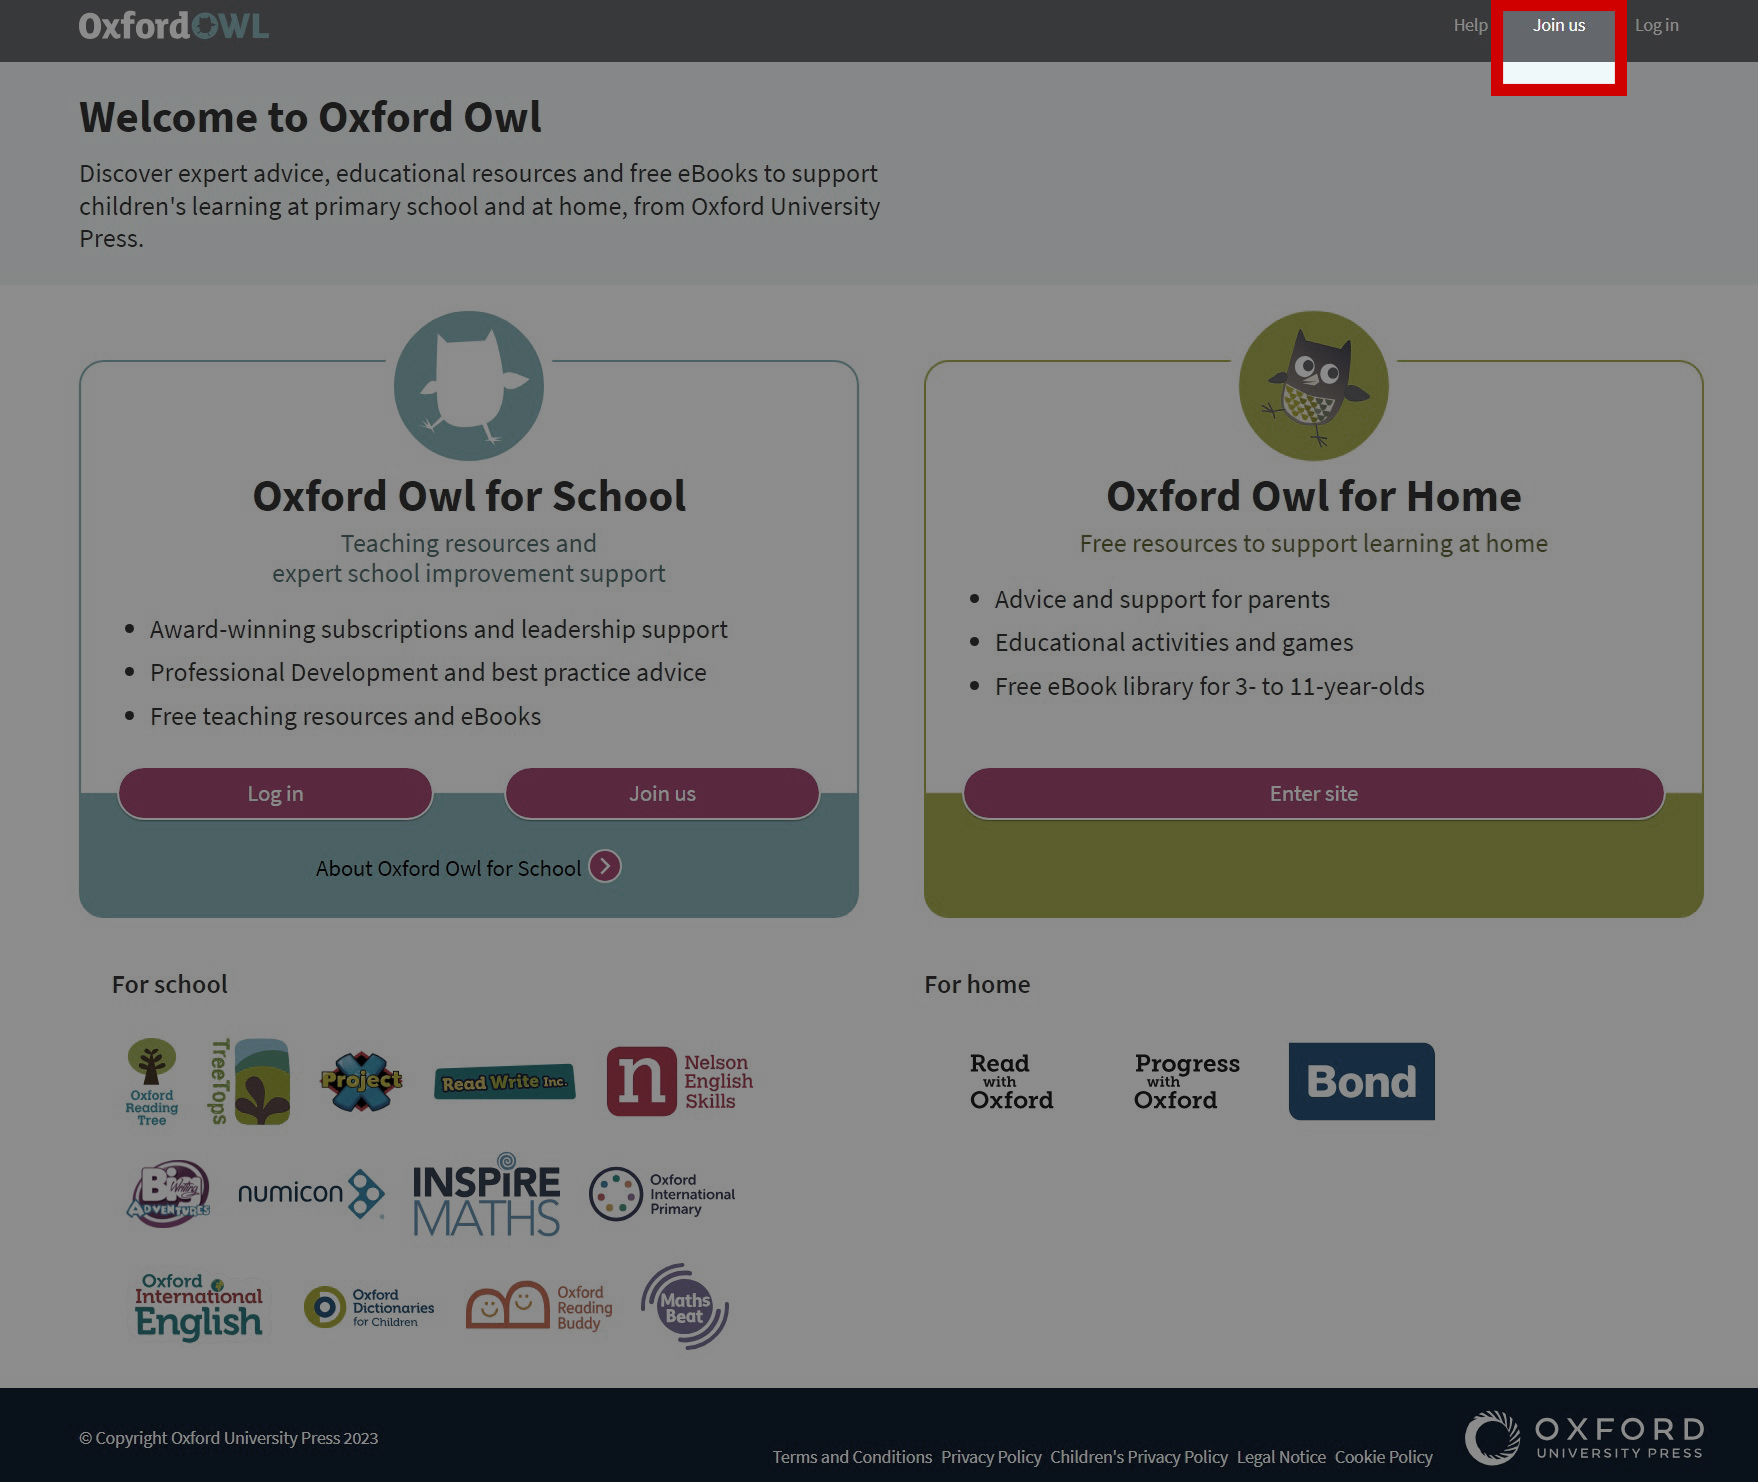The height and width of the screenshot is (1482, 1758).
Task: Click the 'For school' section heading
Action: (x=170, y=985)
